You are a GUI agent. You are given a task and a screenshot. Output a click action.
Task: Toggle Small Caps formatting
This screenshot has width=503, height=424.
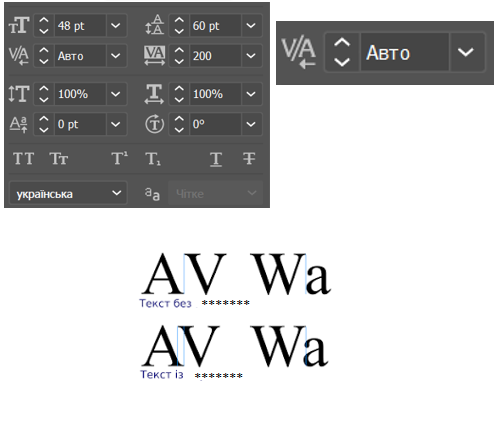click(x=59, y=158)
